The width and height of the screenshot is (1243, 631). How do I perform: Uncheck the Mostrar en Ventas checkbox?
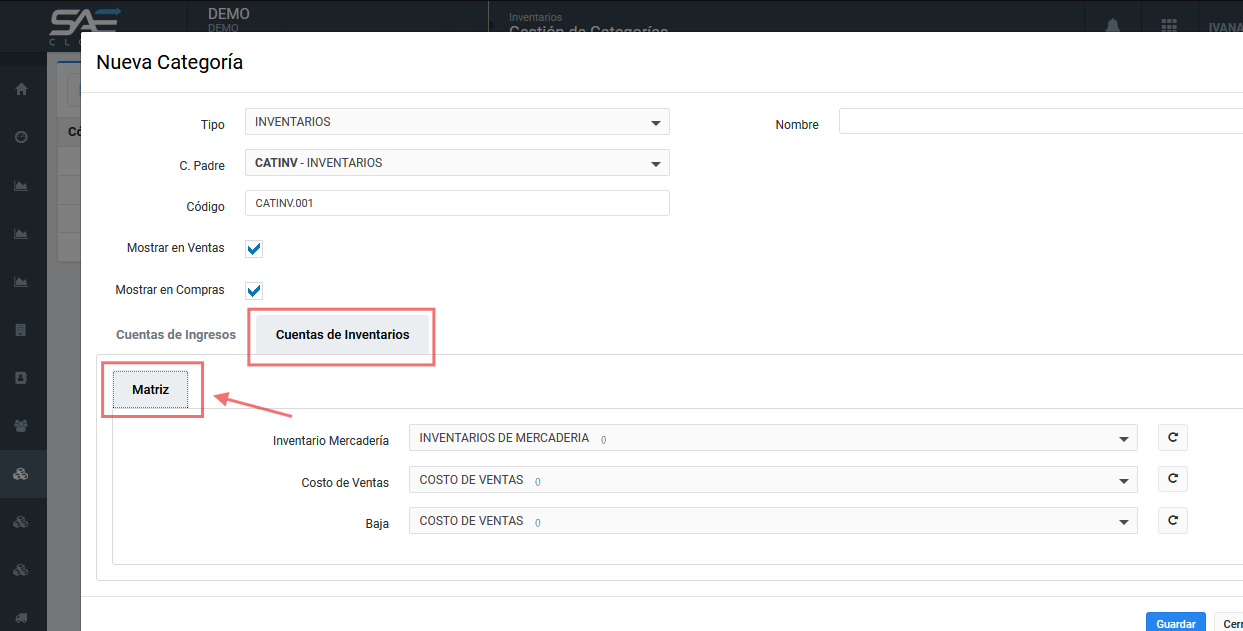[254, 249]
